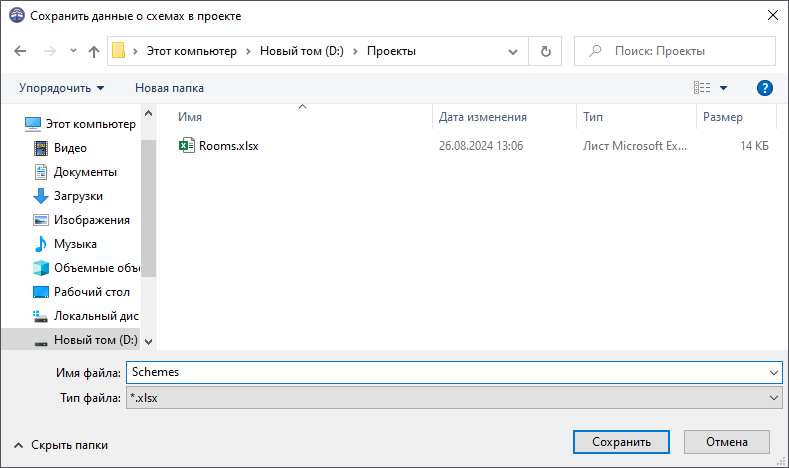Click the forward navigation arrow
Viewport: 789px width, 468px height.
49,51
